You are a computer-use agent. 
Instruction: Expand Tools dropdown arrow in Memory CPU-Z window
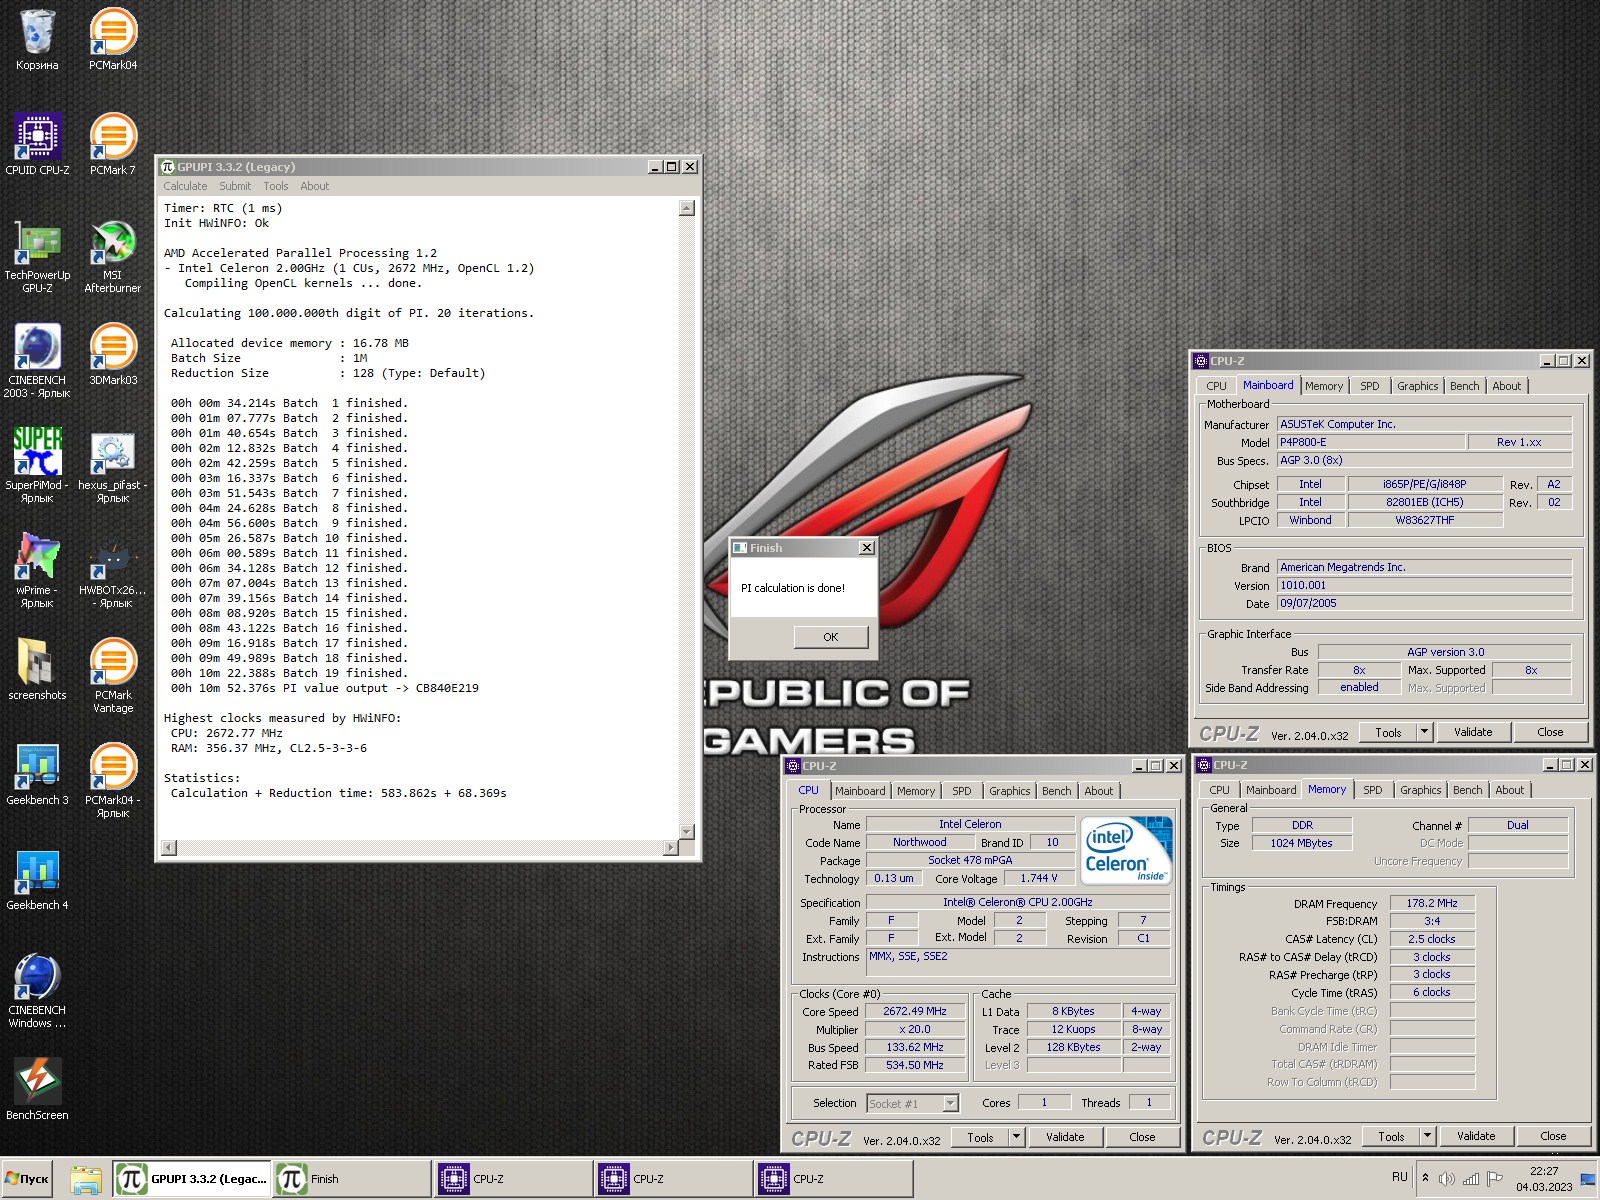point(1428,1136)
